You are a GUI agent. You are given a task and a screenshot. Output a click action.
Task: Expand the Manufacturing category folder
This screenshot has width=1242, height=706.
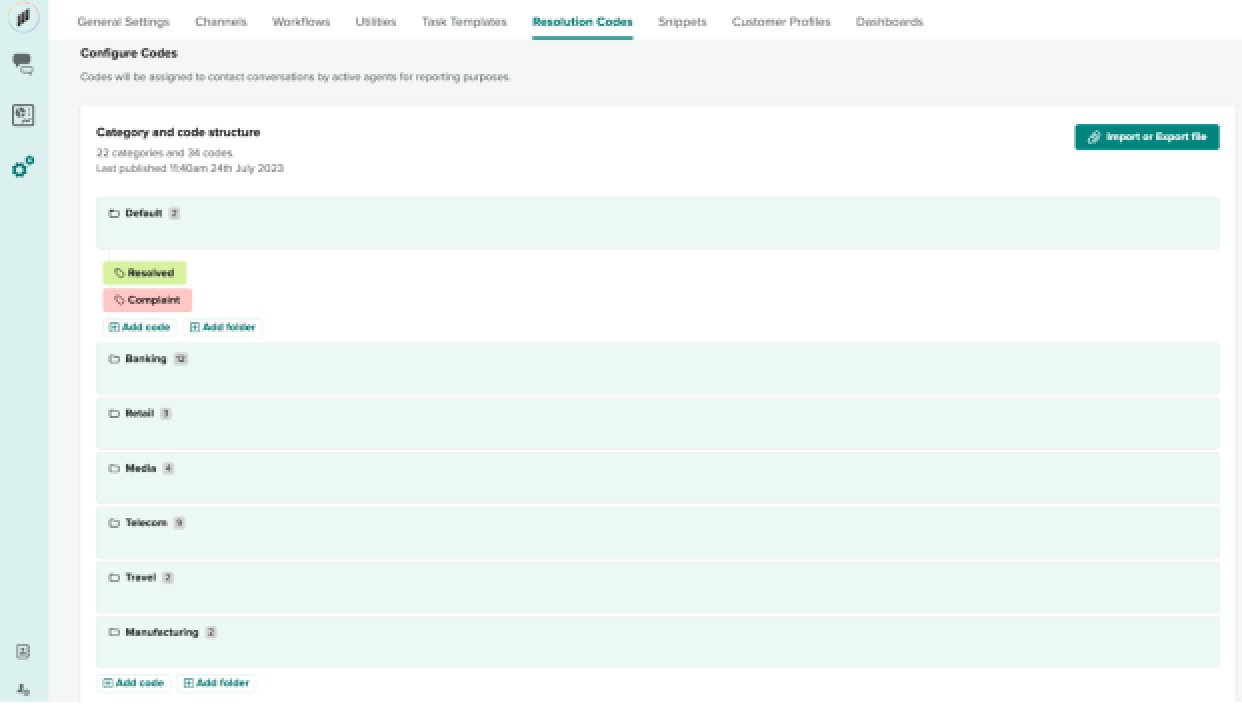(x=160, y=632)
